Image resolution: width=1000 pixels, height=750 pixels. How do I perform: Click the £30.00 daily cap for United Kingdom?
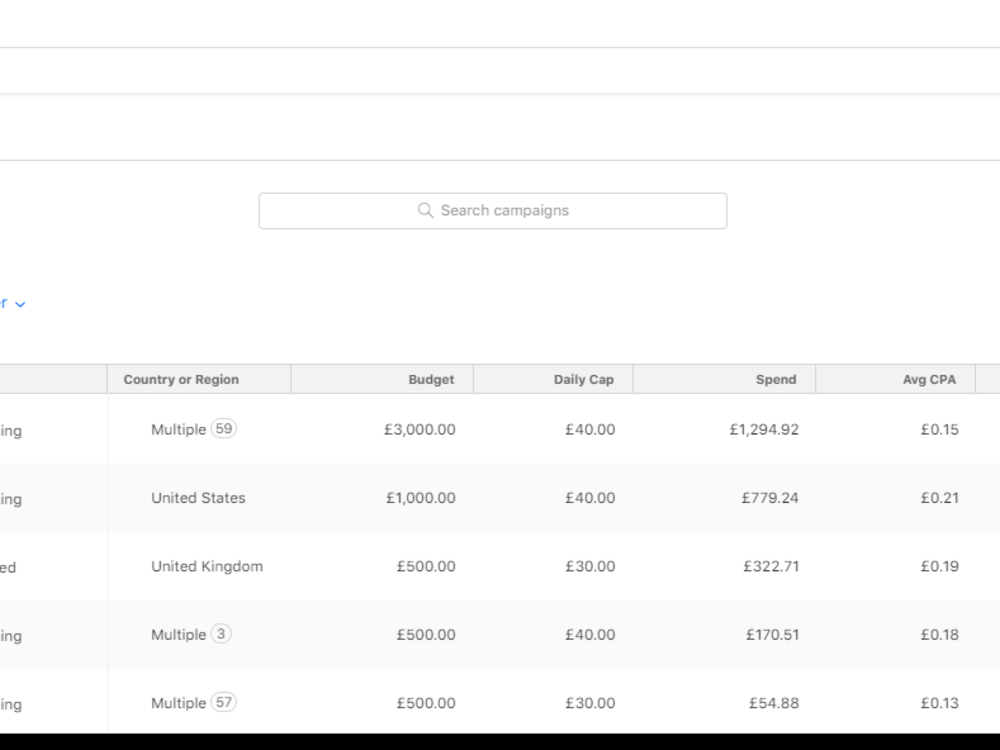click(590, 566)
